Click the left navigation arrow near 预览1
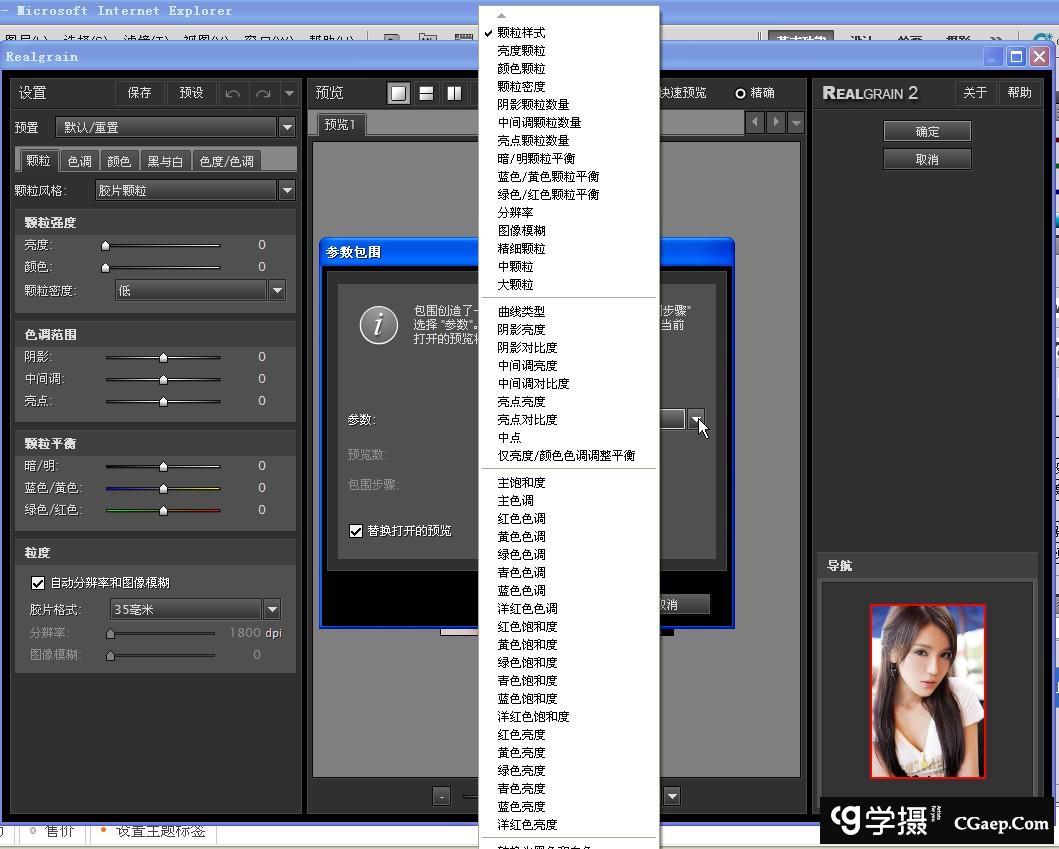Image resolution: width=1059 pixels, height=849 pixels. coord(755,122)
